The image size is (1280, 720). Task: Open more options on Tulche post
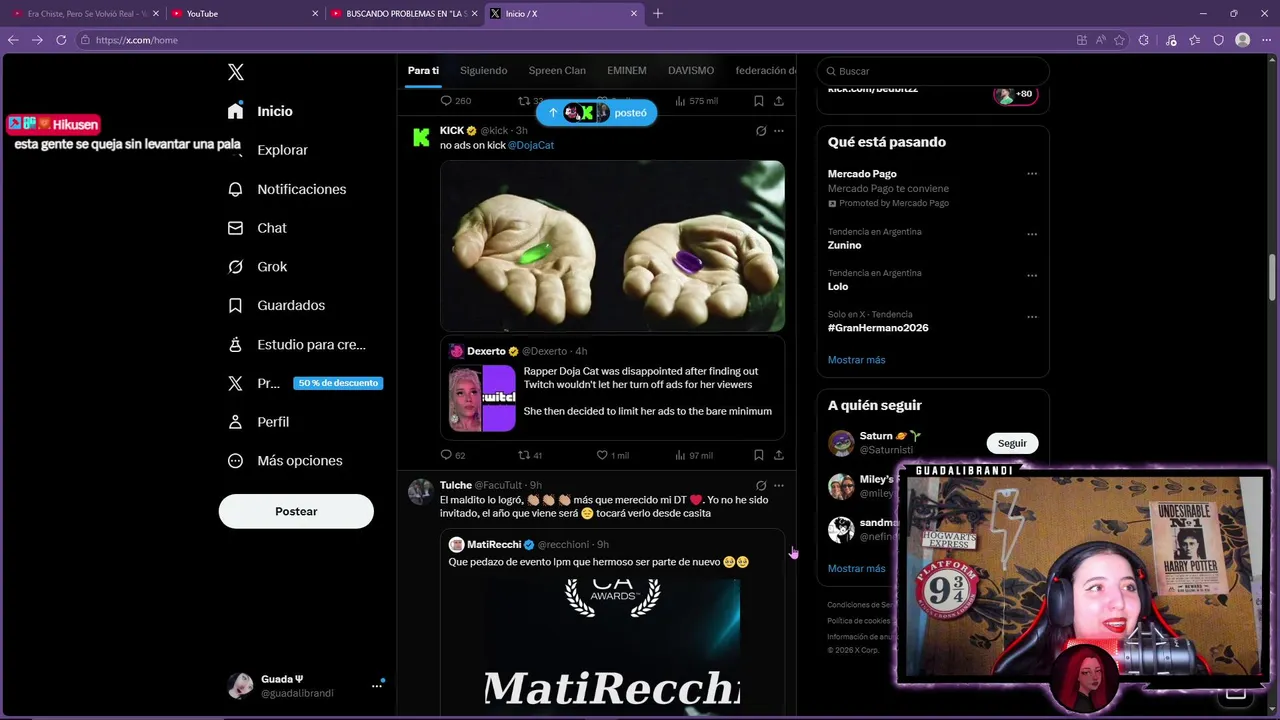[x=779, y=485]
